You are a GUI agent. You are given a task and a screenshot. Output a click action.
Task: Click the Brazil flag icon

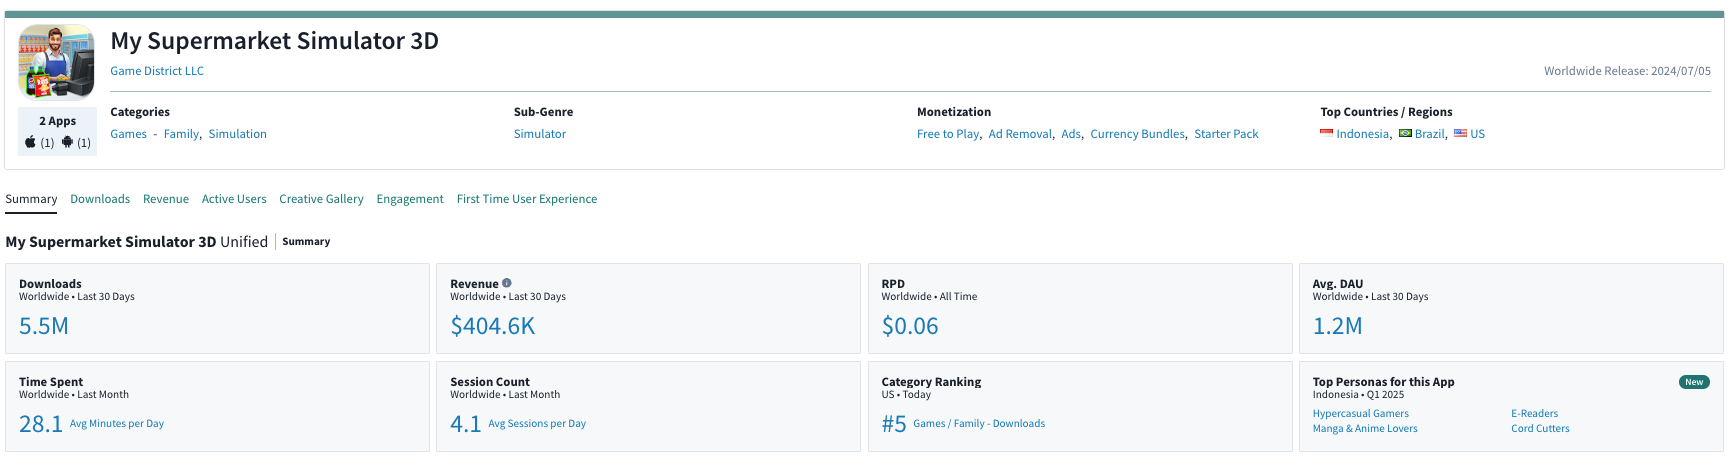coord(1405,133)
